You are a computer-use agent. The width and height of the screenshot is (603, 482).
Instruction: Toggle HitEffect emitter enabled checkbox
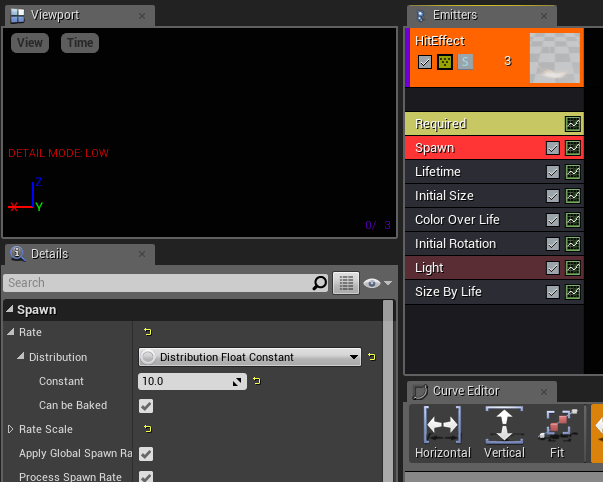coord(425,62)
